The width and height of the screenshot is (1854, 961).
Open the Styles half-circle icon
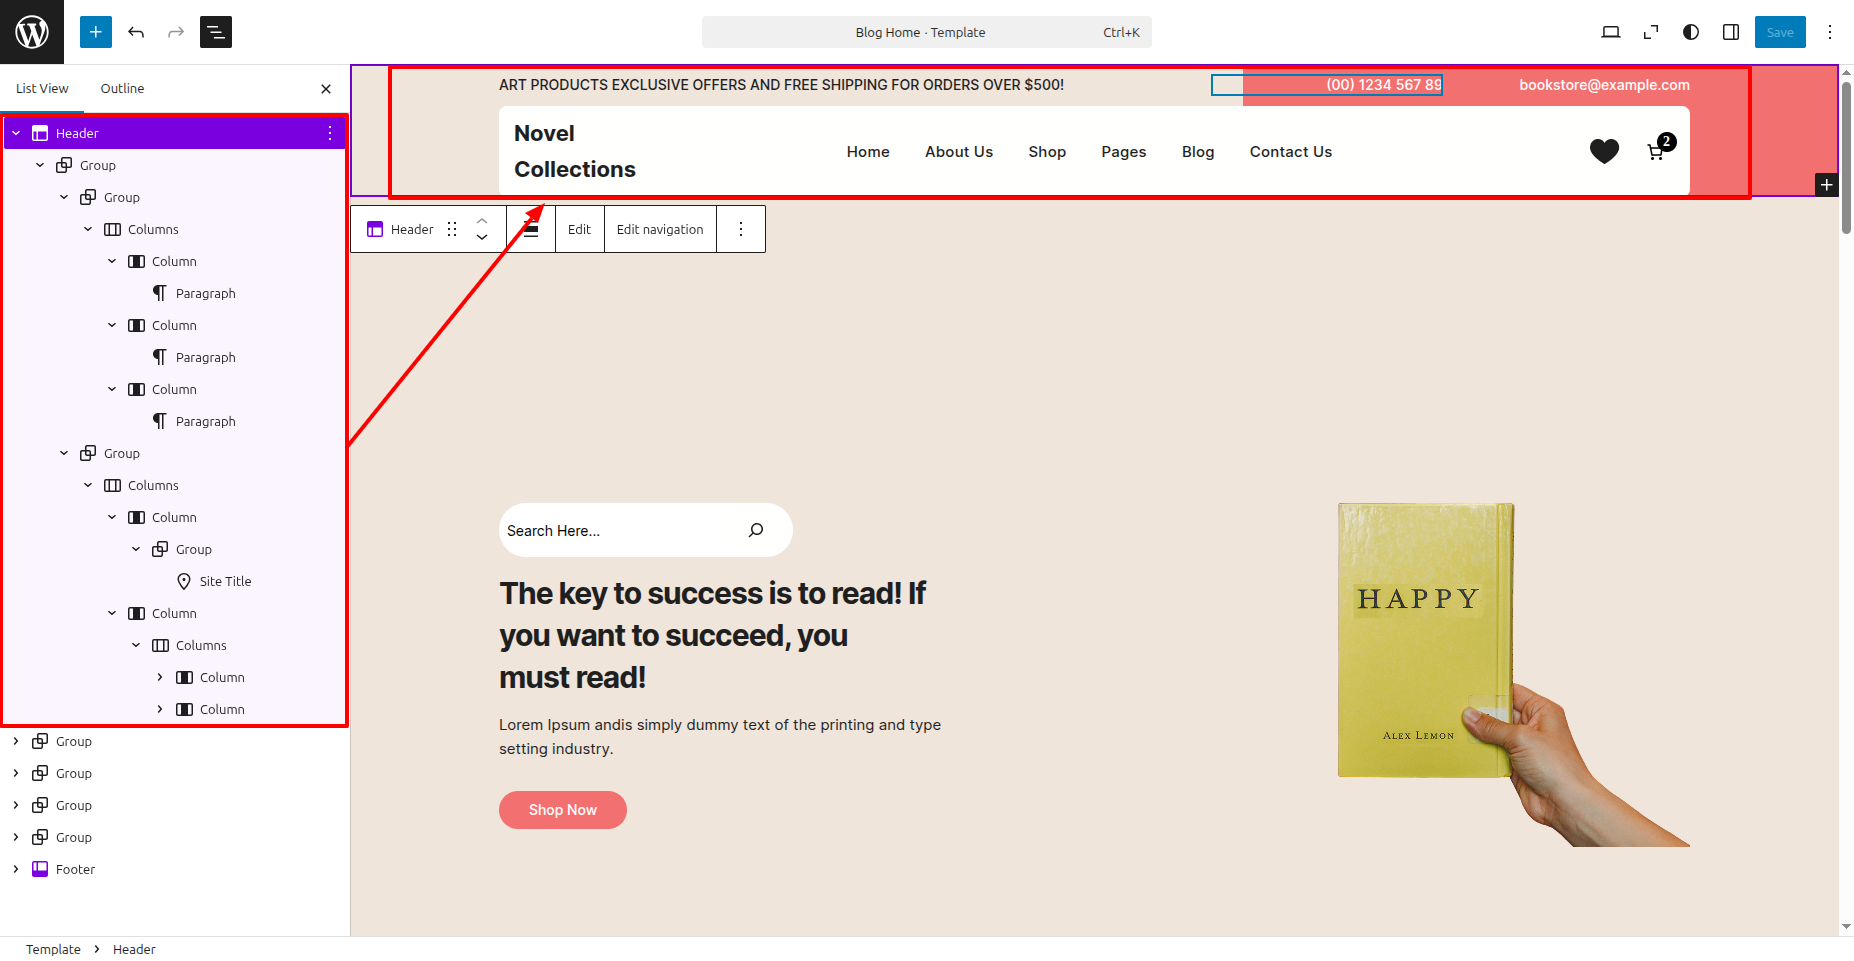(x=1691, y=32)
